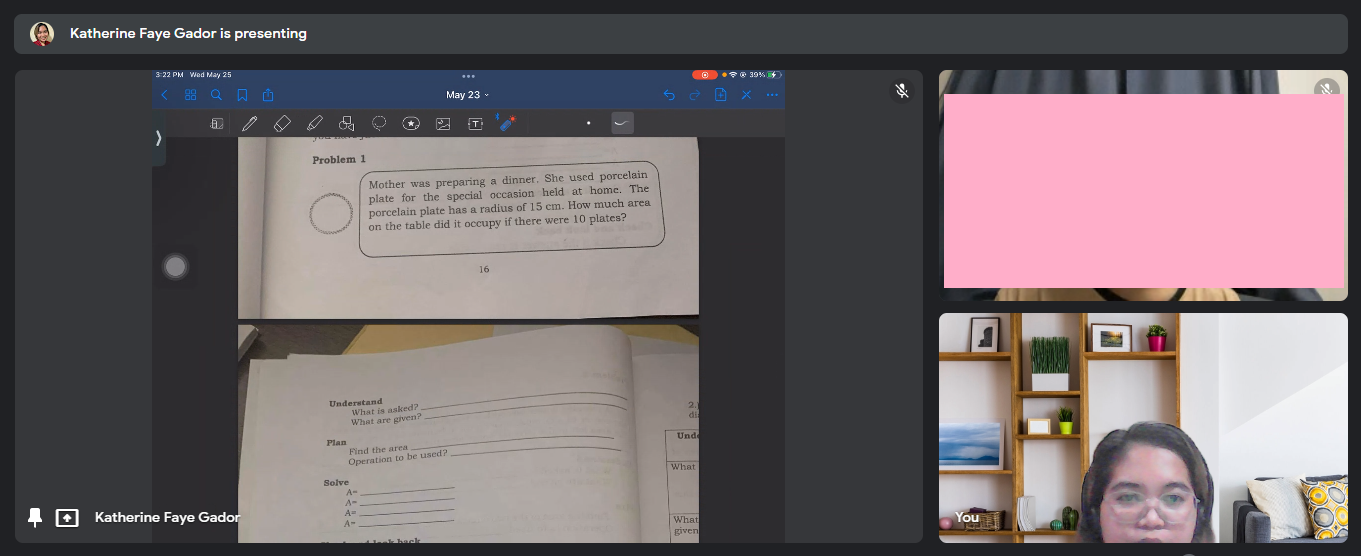Click muted mic icon on participant tile
The image size is (1361, 556).
(1326, 90)
